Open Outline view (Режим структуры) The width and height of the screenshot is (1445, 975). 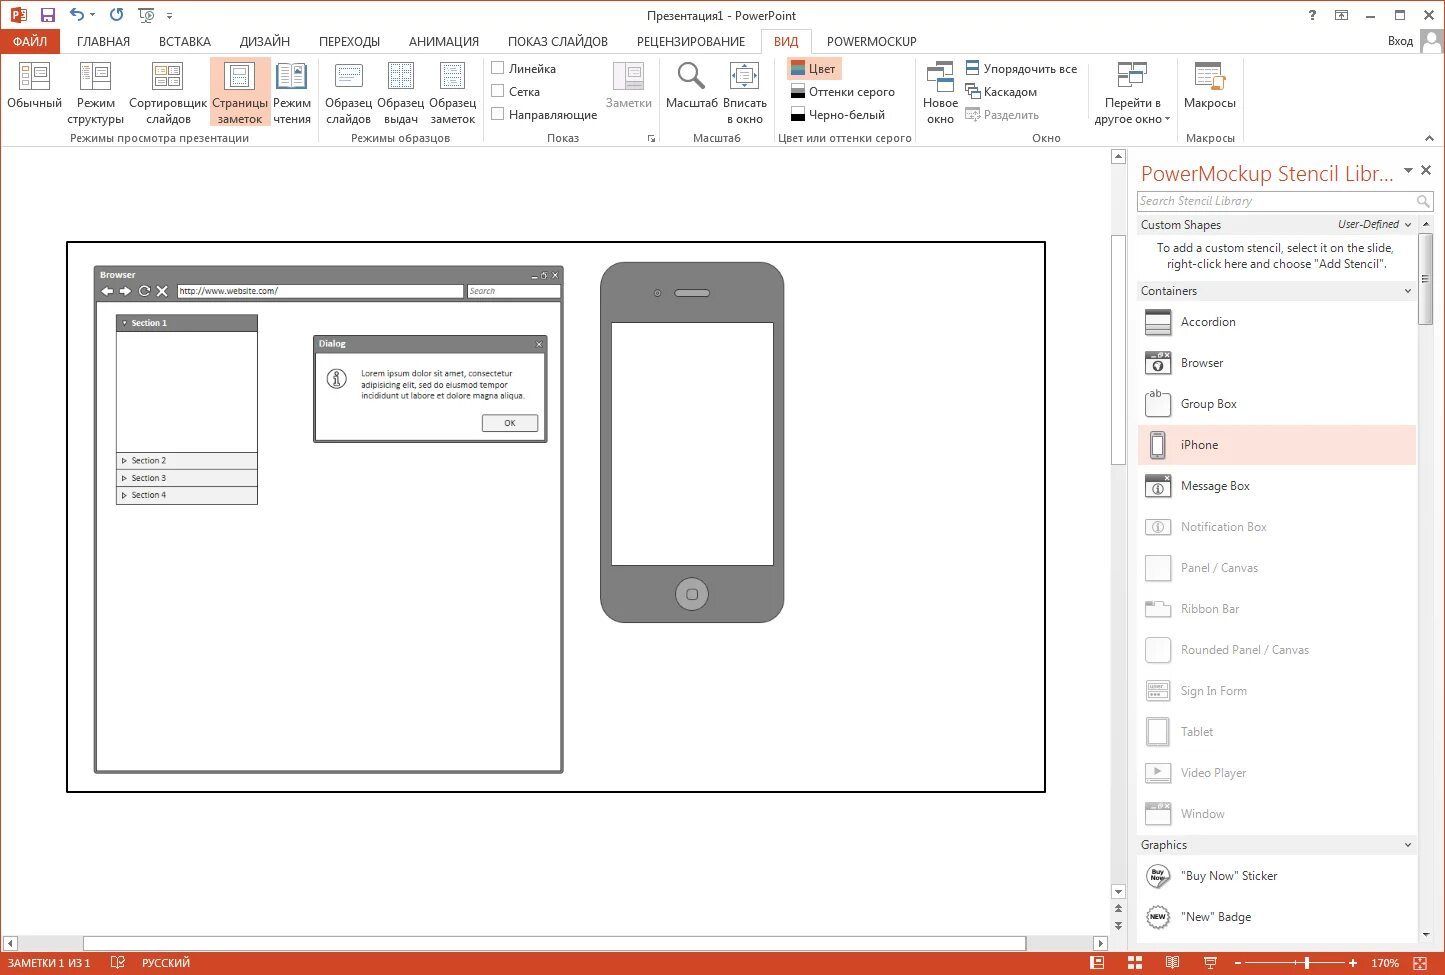95,92
